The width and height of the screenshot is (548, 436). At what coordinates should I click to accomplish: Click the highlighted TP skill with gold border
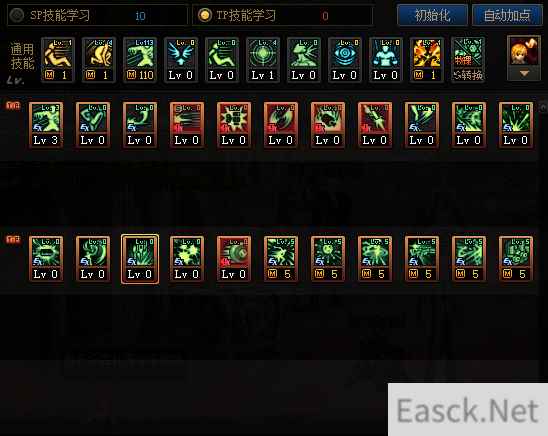[140, 259]
